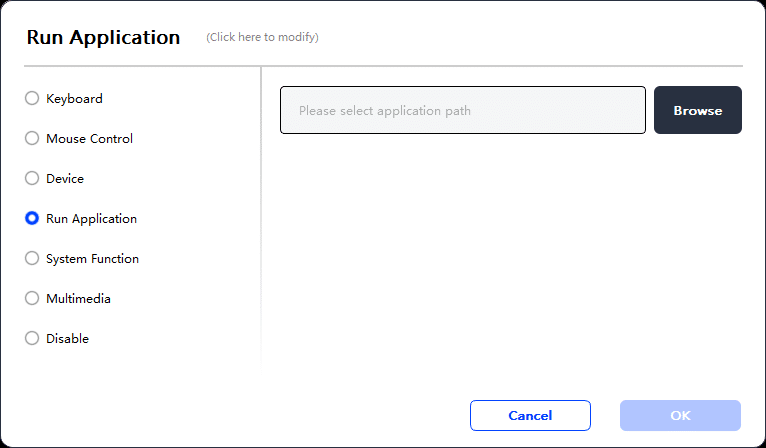Click the 'Multimedia' label text

click(78, 299)
